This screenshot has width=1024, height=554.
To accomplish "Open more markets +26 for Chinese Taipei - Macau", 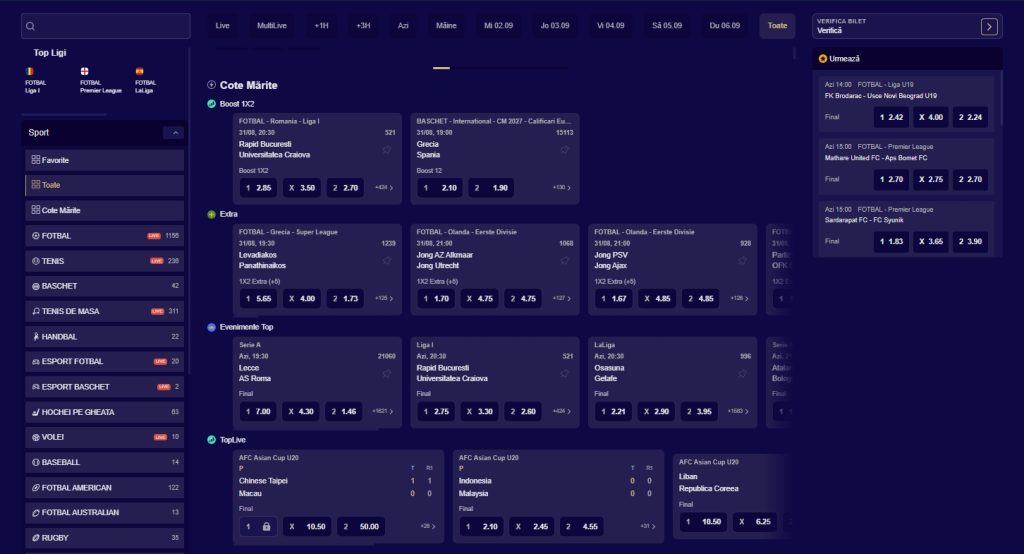I will 428,527.
